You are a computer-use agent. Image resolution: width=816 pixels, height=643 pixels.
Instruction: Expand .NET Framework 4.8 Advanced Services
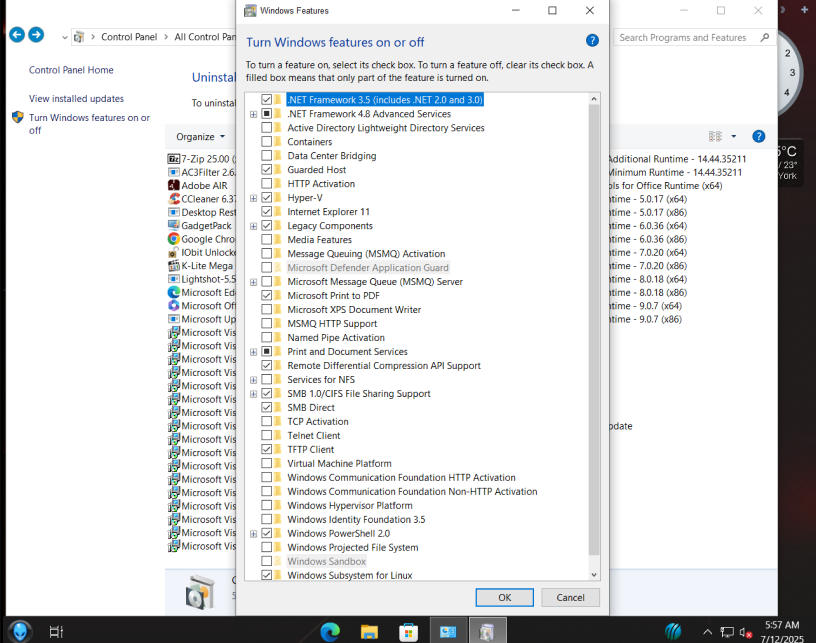pos(253,114)
